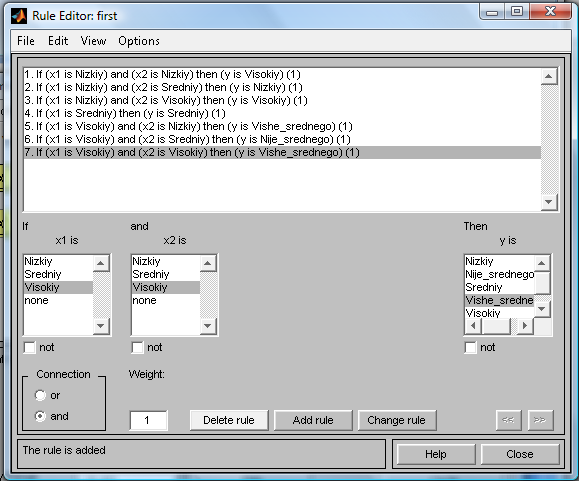
Task: Click the << shift left button
Action: (x=508, y=420)
